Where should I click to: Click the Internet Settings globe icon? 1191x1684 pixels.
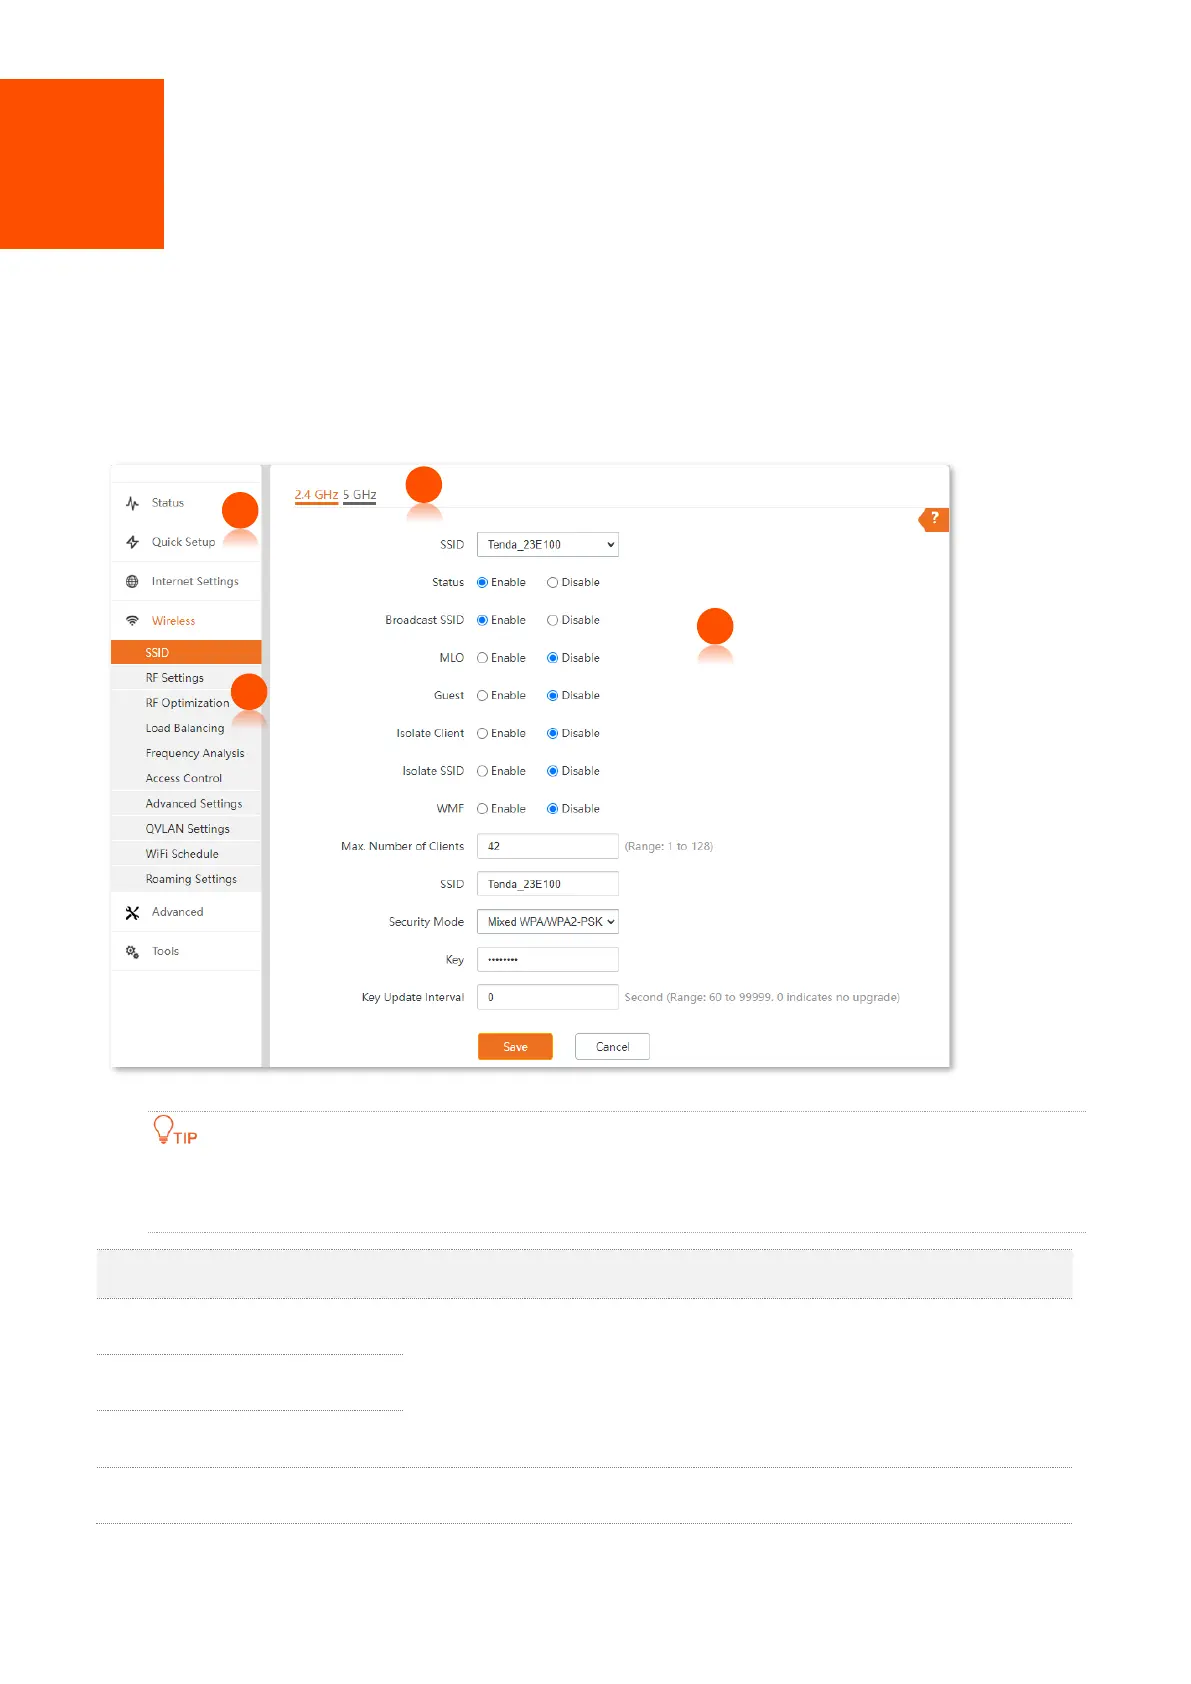(x=132, y=581)
